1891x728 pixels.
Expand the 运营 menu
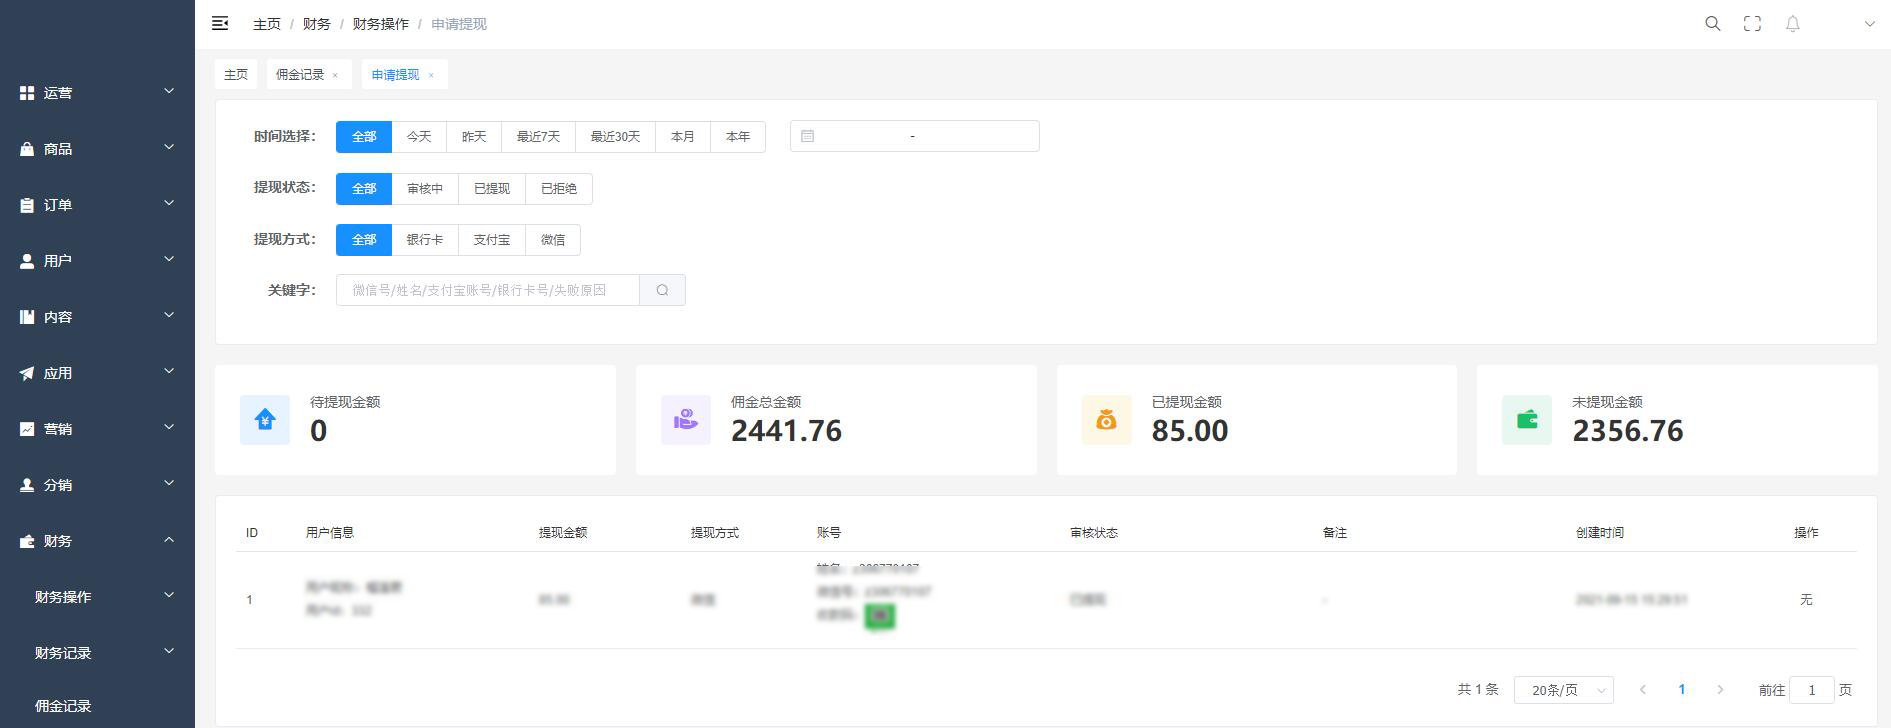pos(97,92)
